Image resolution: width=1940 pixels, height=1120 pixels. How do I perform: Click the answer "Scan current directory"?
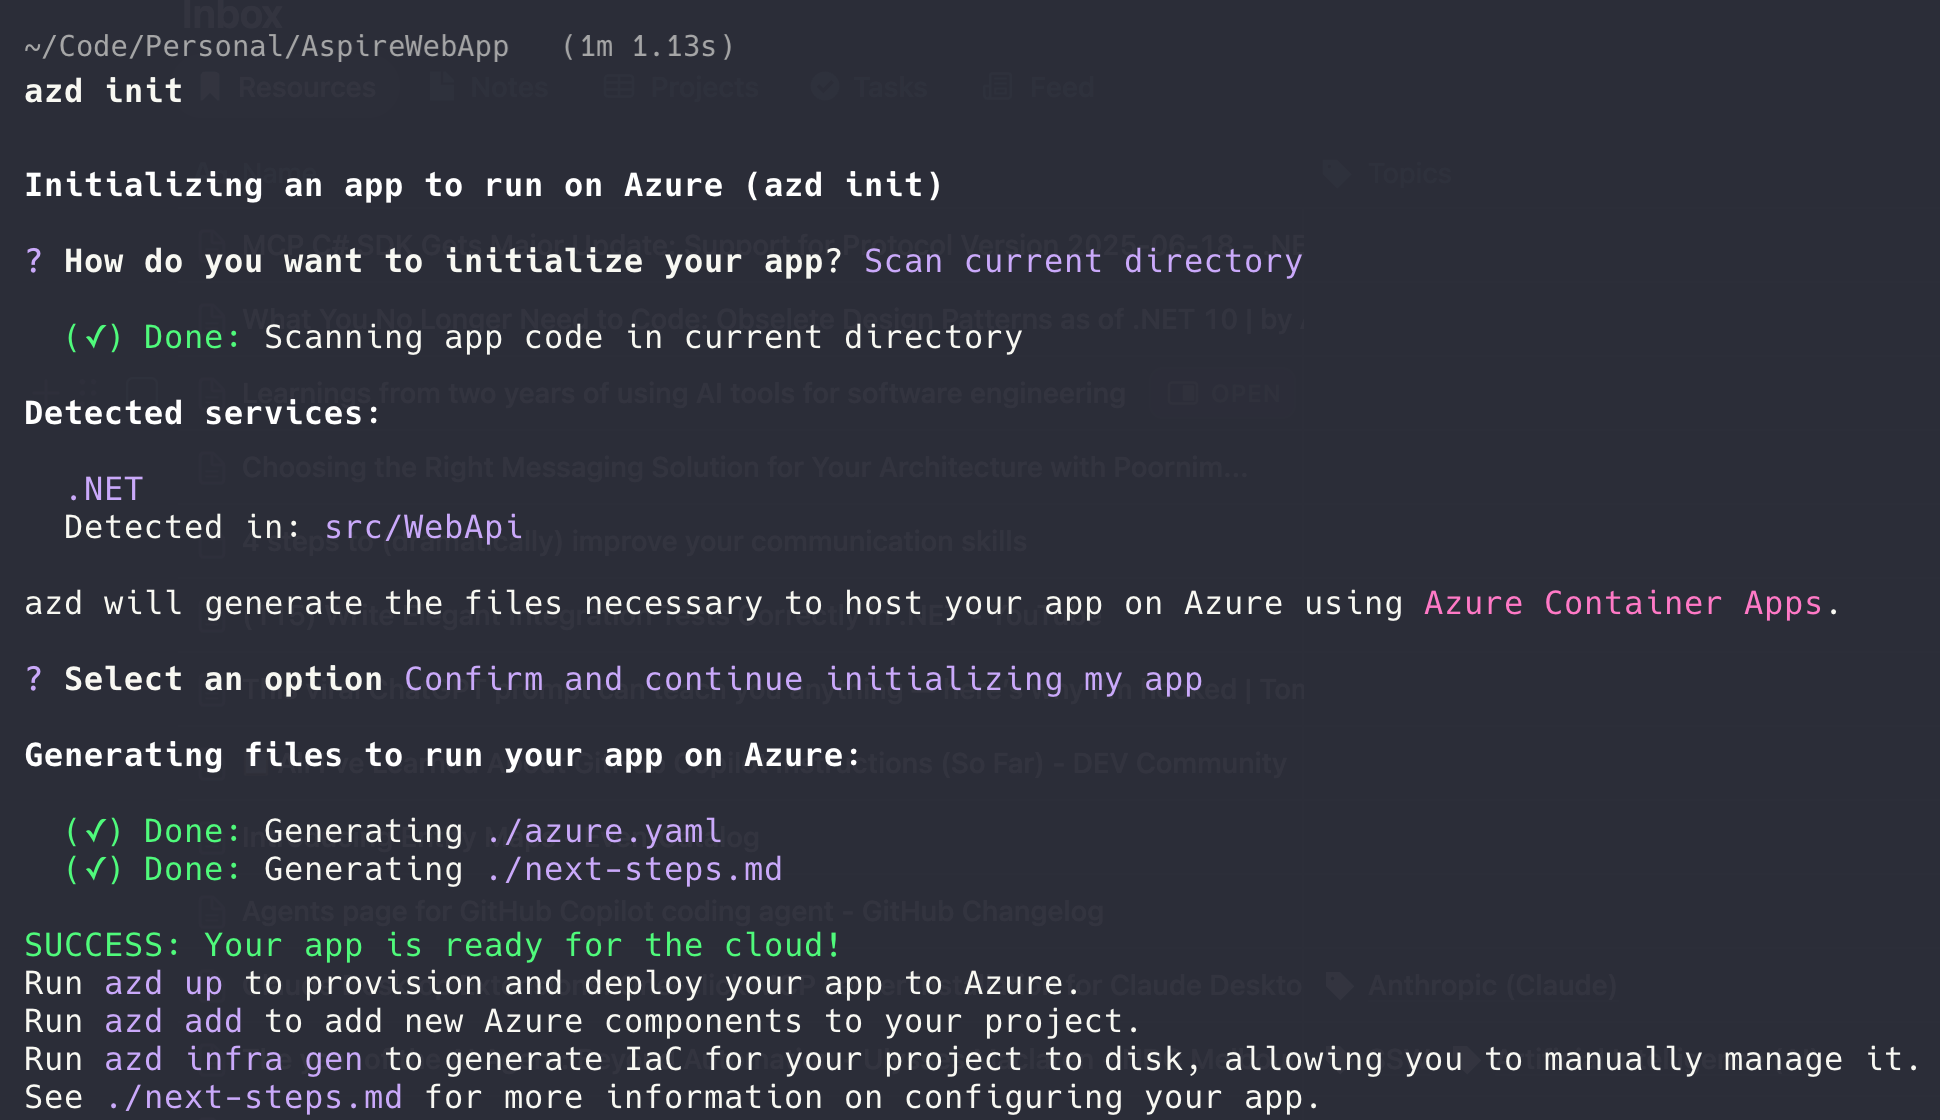1083,262
